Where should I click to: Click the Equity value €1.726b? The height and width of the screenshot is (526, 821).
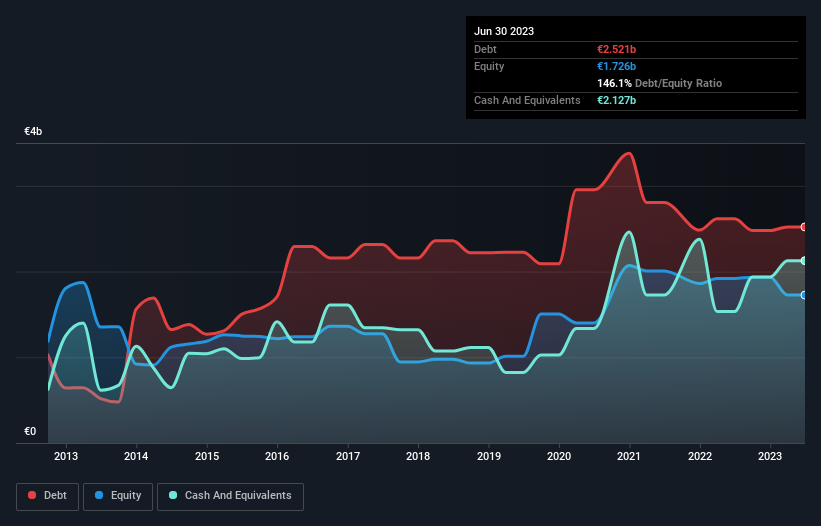pos(616,66)
